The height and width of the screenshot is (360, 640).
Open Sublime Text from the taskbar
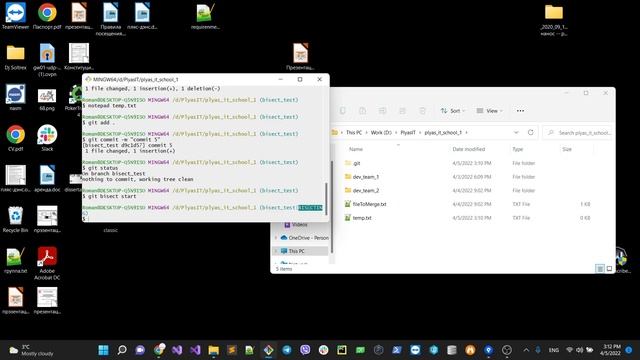pyautogui.click(x=232, y=350)
